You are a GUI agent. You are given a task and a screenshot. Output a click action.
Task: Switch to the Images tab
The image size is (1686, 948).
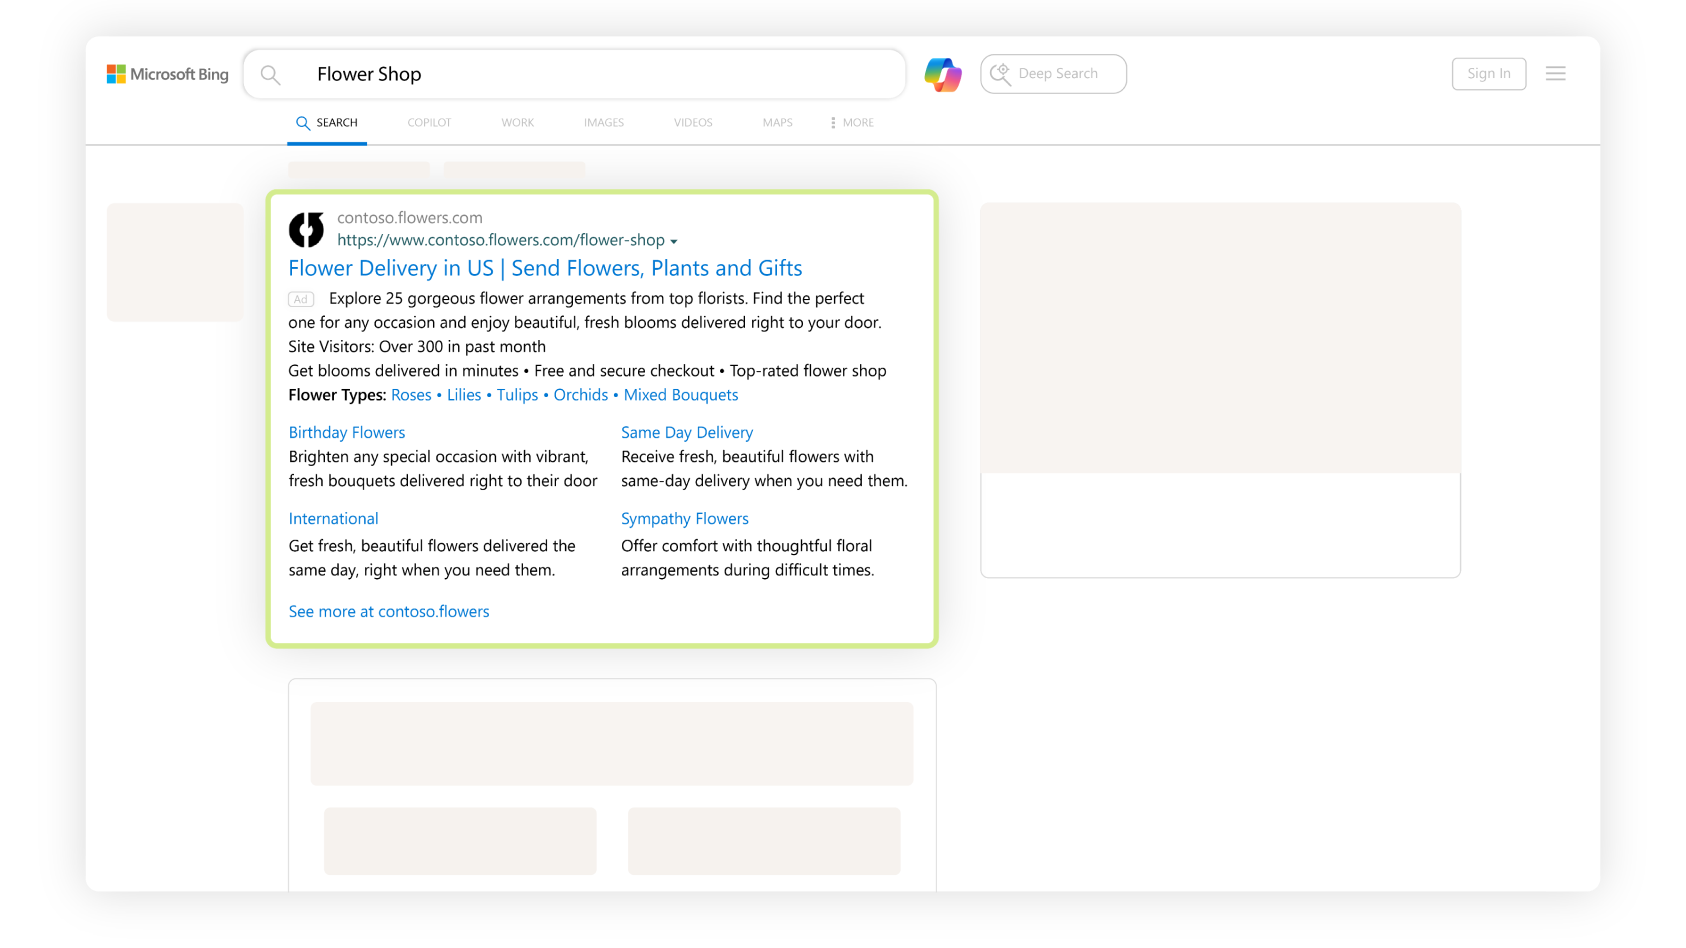[x=603, y=123]
